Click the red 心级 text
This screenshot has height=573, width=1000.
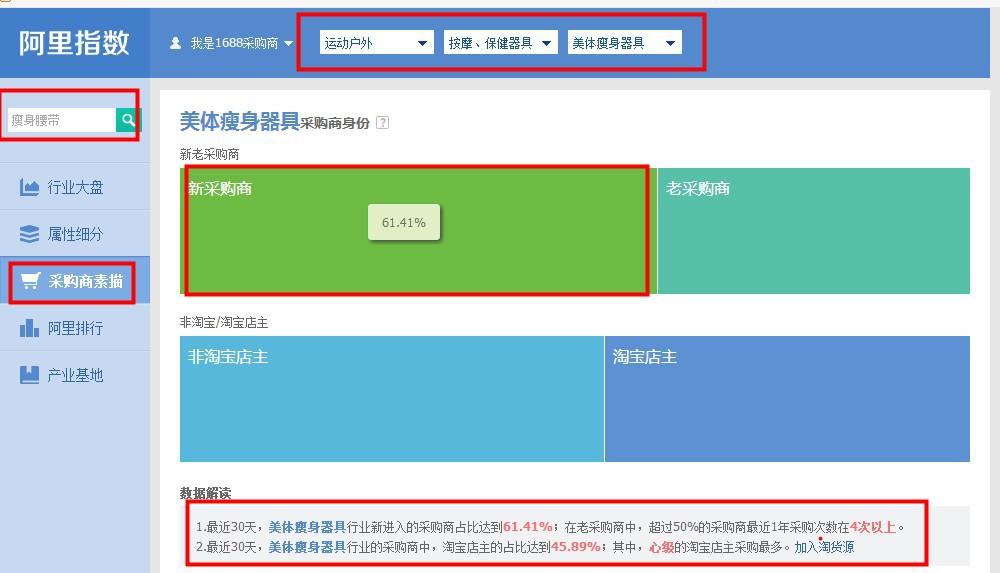click(661, 547)
